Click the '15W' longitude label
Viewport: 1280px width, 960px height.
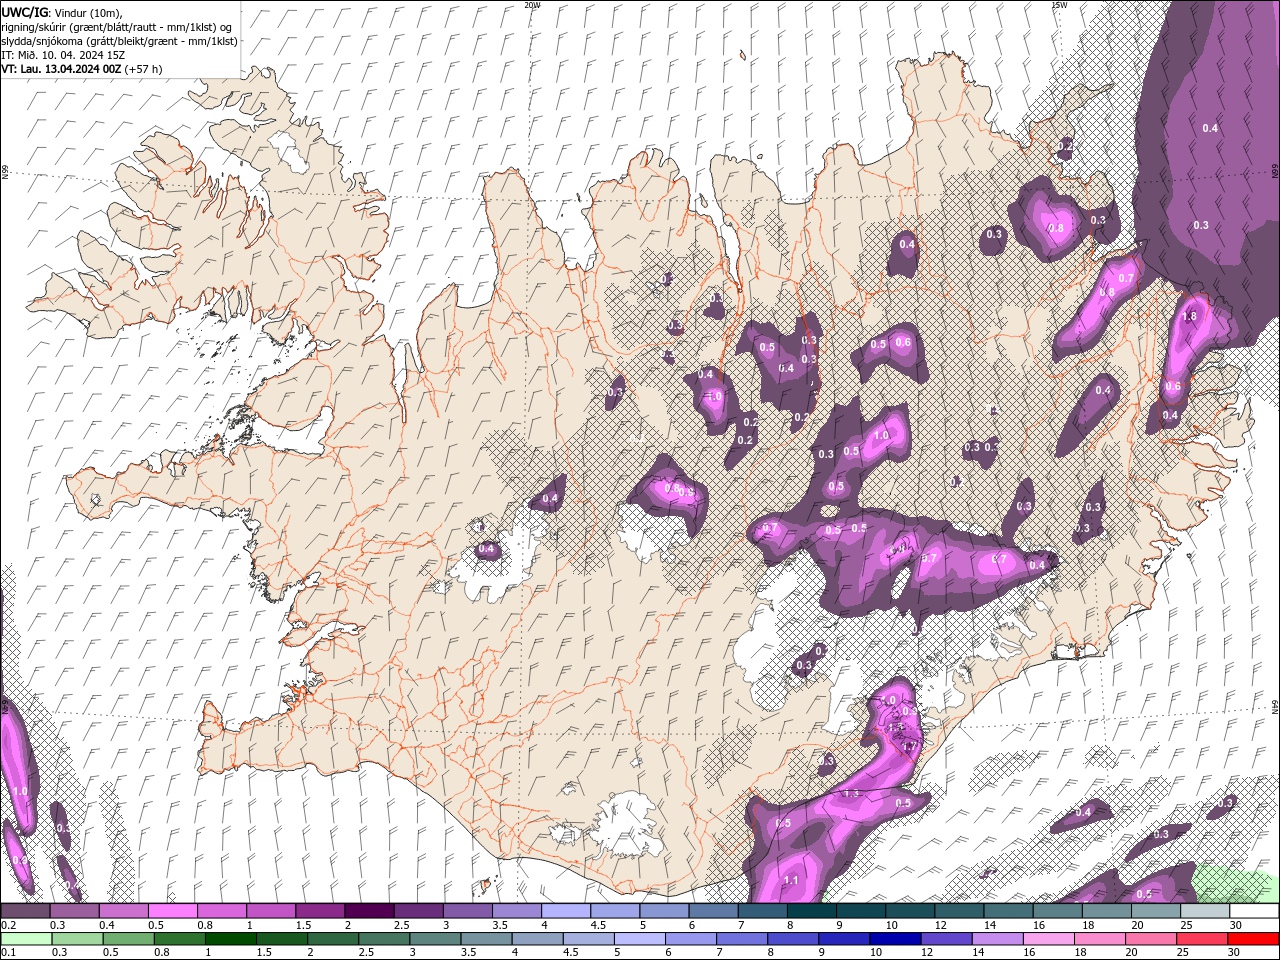click(1059, 5)
